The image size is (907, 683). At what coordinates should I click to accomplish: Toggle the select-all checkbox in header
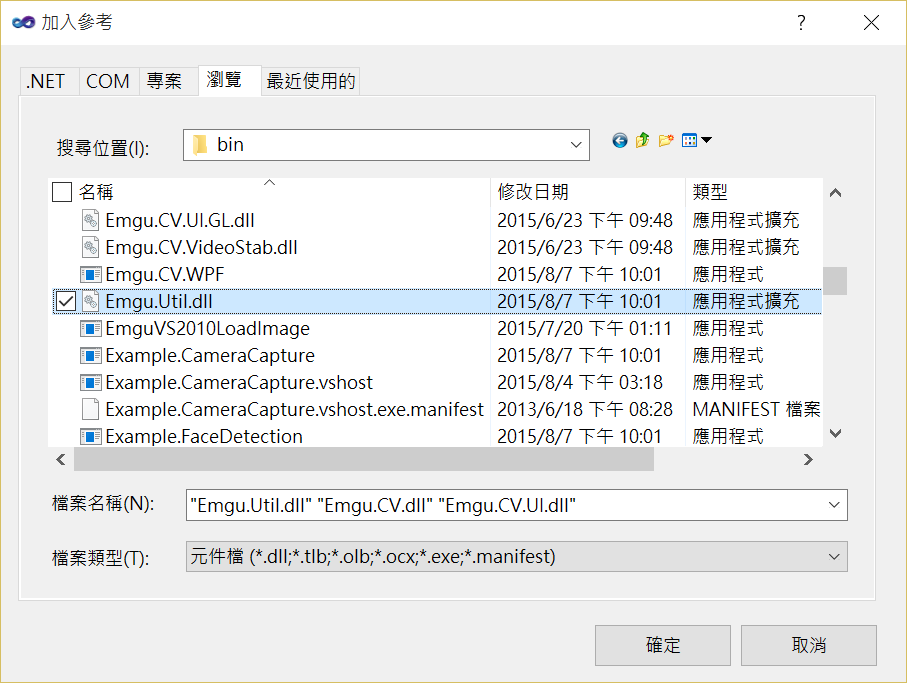[62, 192]
